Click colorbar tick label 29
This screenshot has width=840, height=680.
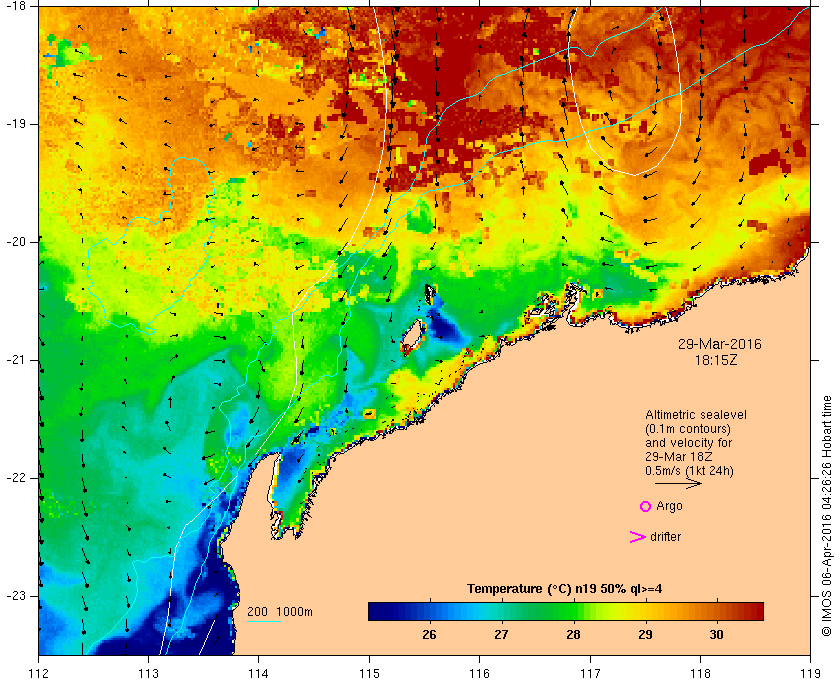645,635
